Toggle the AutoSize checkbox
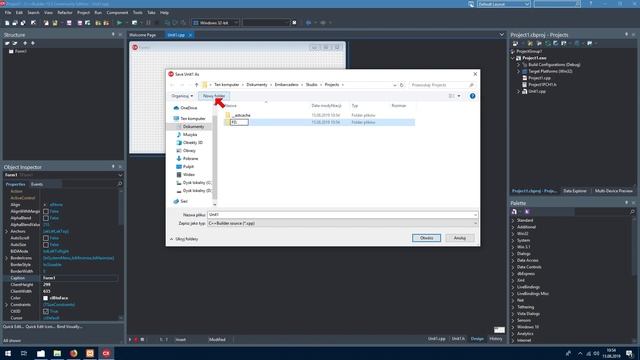 [x=46, y=244]
